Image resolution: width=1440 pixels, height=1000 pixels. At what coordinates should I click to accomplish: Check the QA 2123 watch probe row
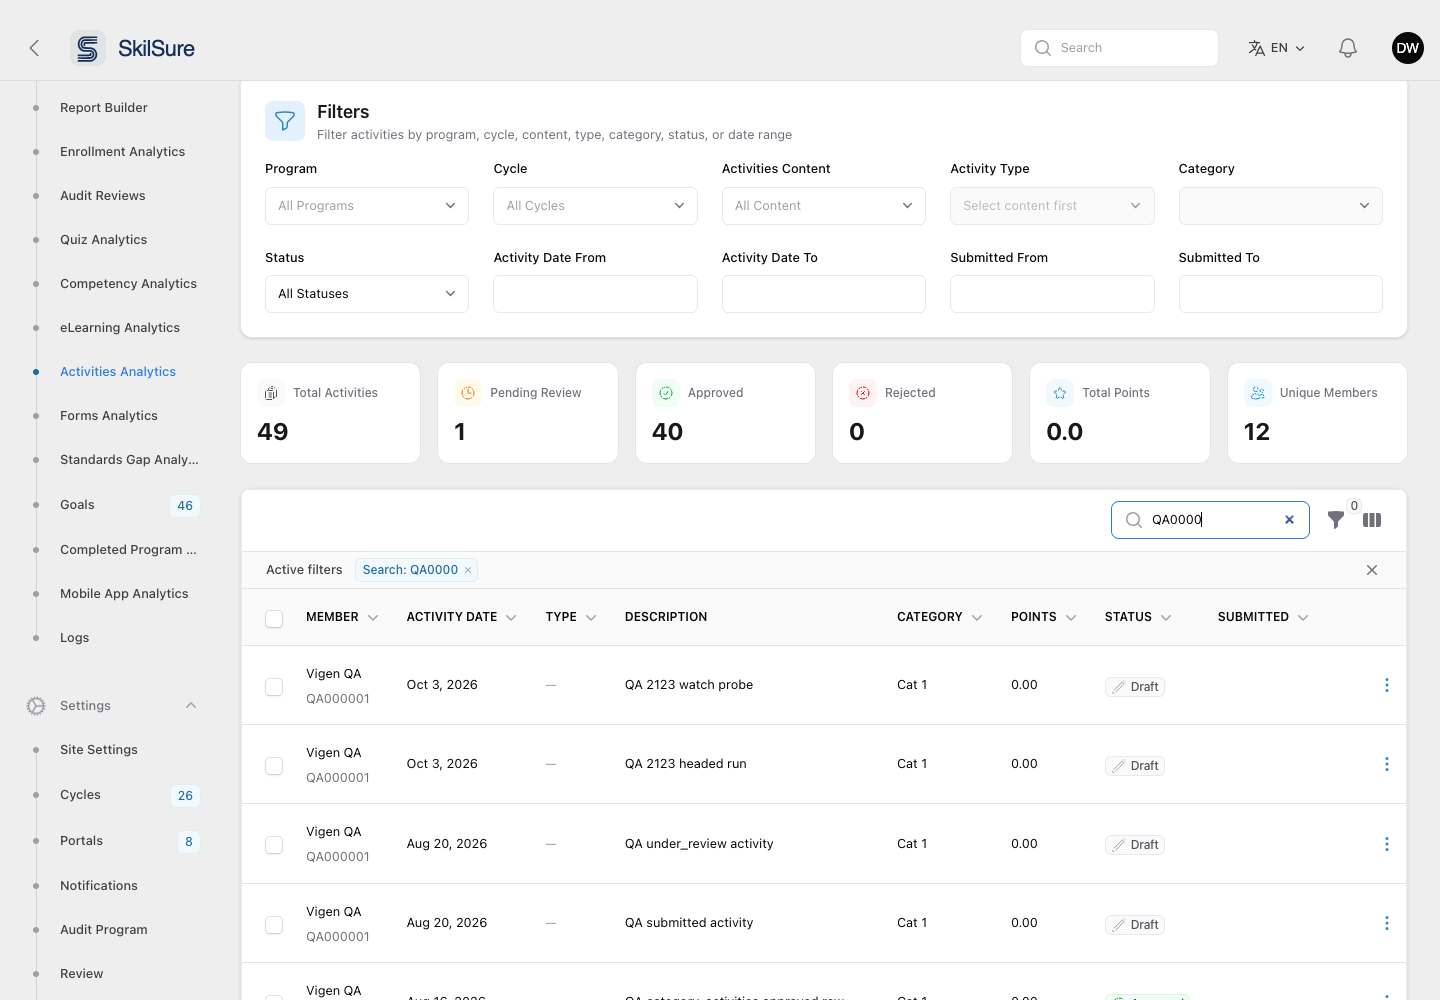(x=274, y=687)
